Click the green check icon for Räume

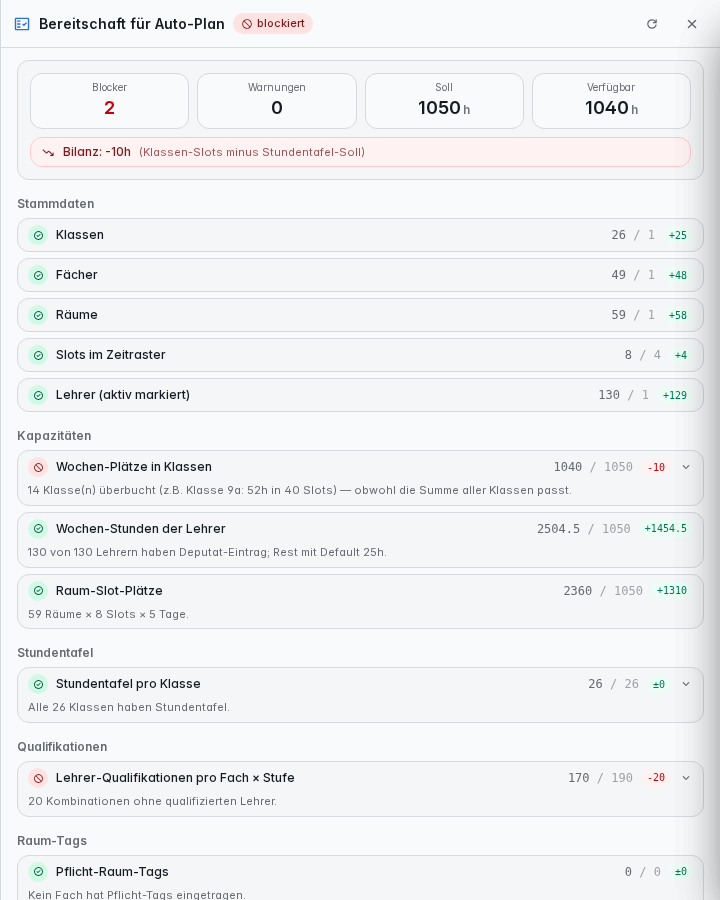tap(38, 315)
